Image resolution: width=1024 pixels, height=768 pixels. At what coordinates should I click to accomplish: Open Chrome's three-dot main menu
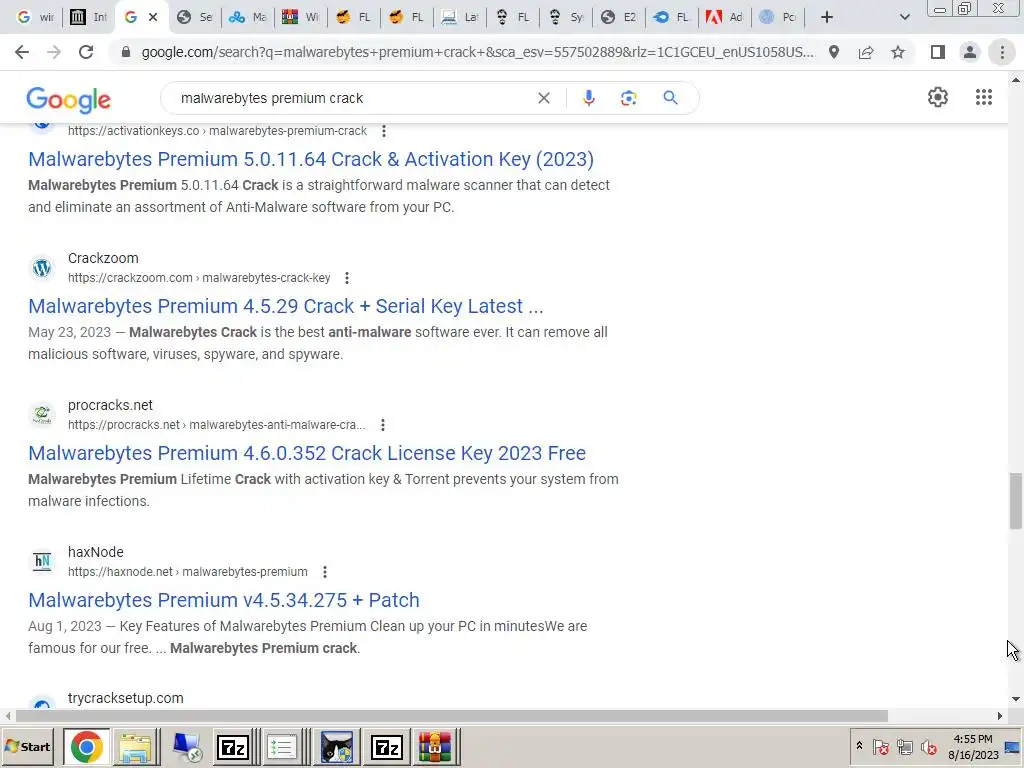[1002, 52]
